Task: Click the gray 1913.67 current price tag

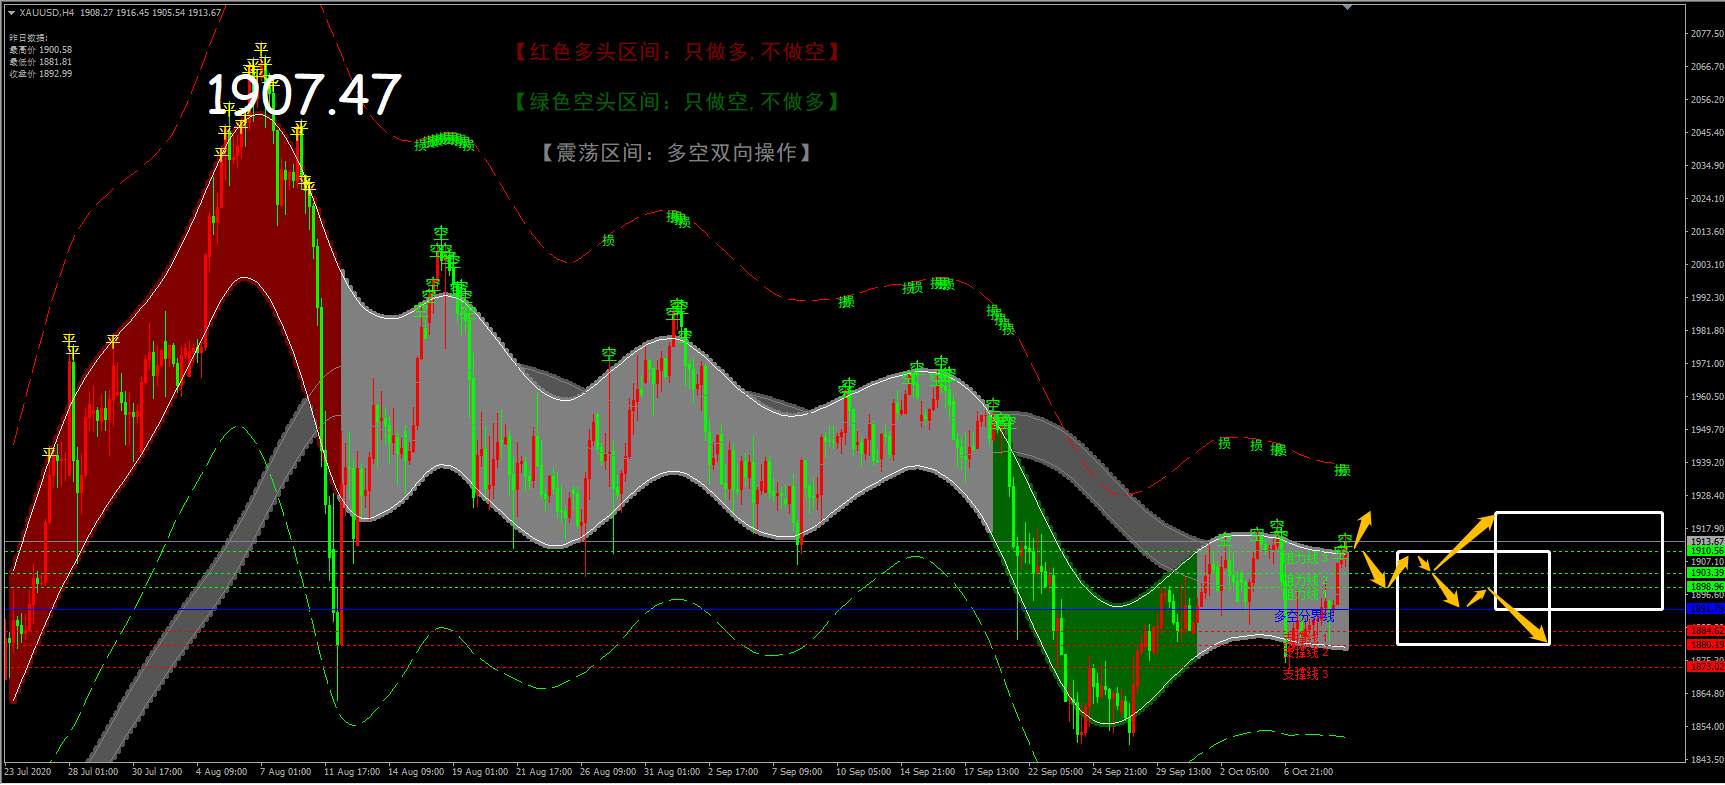Action: click(1705, 541)
